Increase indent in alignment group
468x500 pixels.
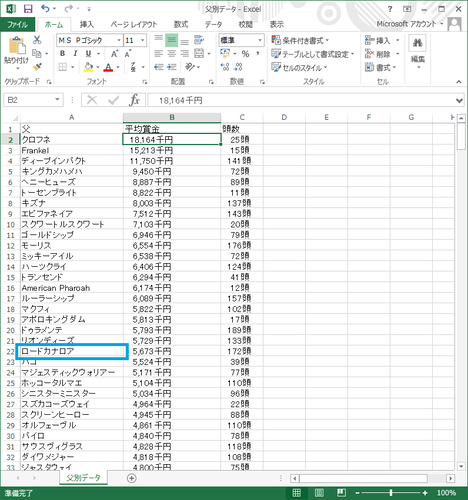(172, 67)
